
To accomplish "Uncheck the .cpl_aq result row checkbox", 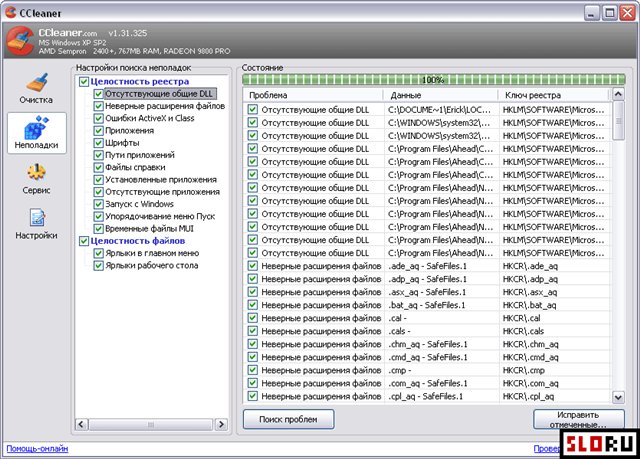I will point(253,396).
